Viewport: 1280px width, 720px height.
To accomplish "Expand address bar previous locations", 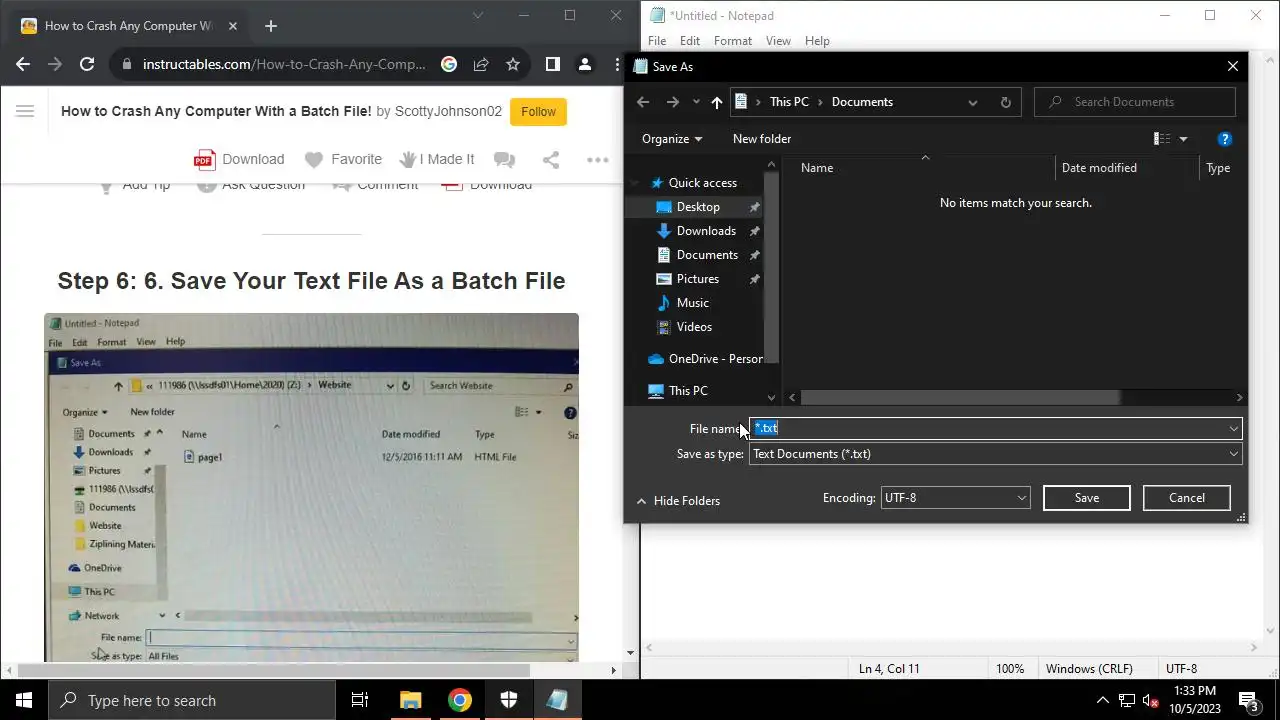I will 972,102.
